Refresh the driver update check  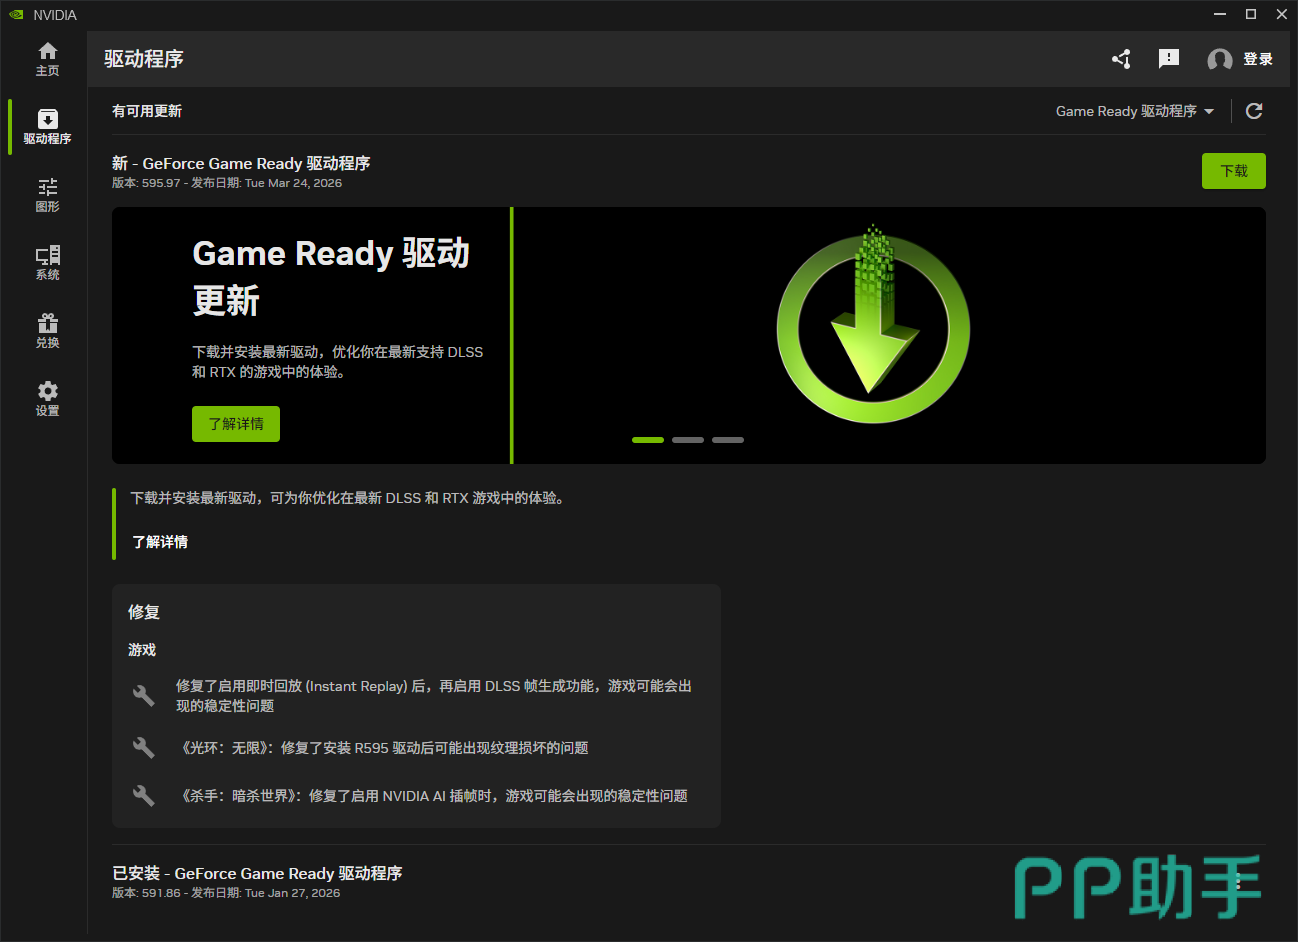[1254, 111]
